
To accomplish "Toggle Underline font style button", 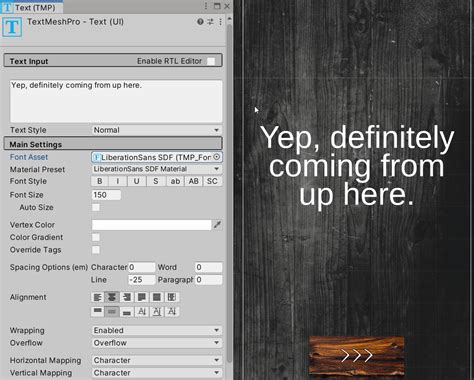I will coord(136,181).
